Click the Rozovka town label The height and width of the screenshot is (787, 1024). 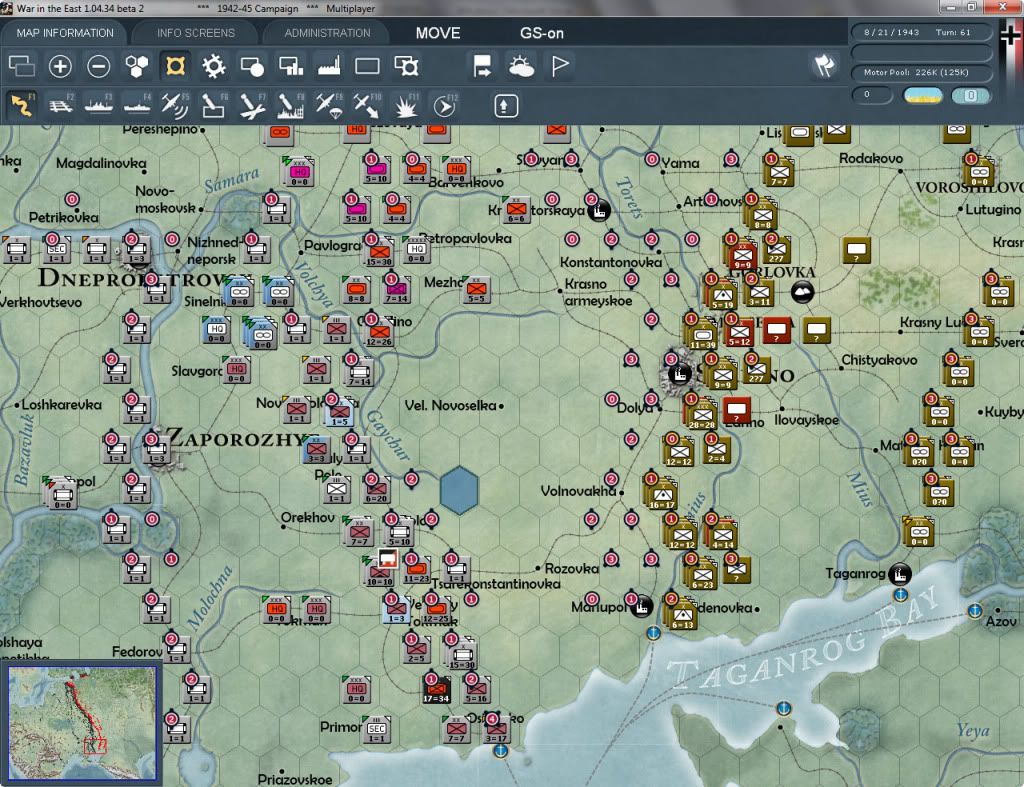[571, 568]
